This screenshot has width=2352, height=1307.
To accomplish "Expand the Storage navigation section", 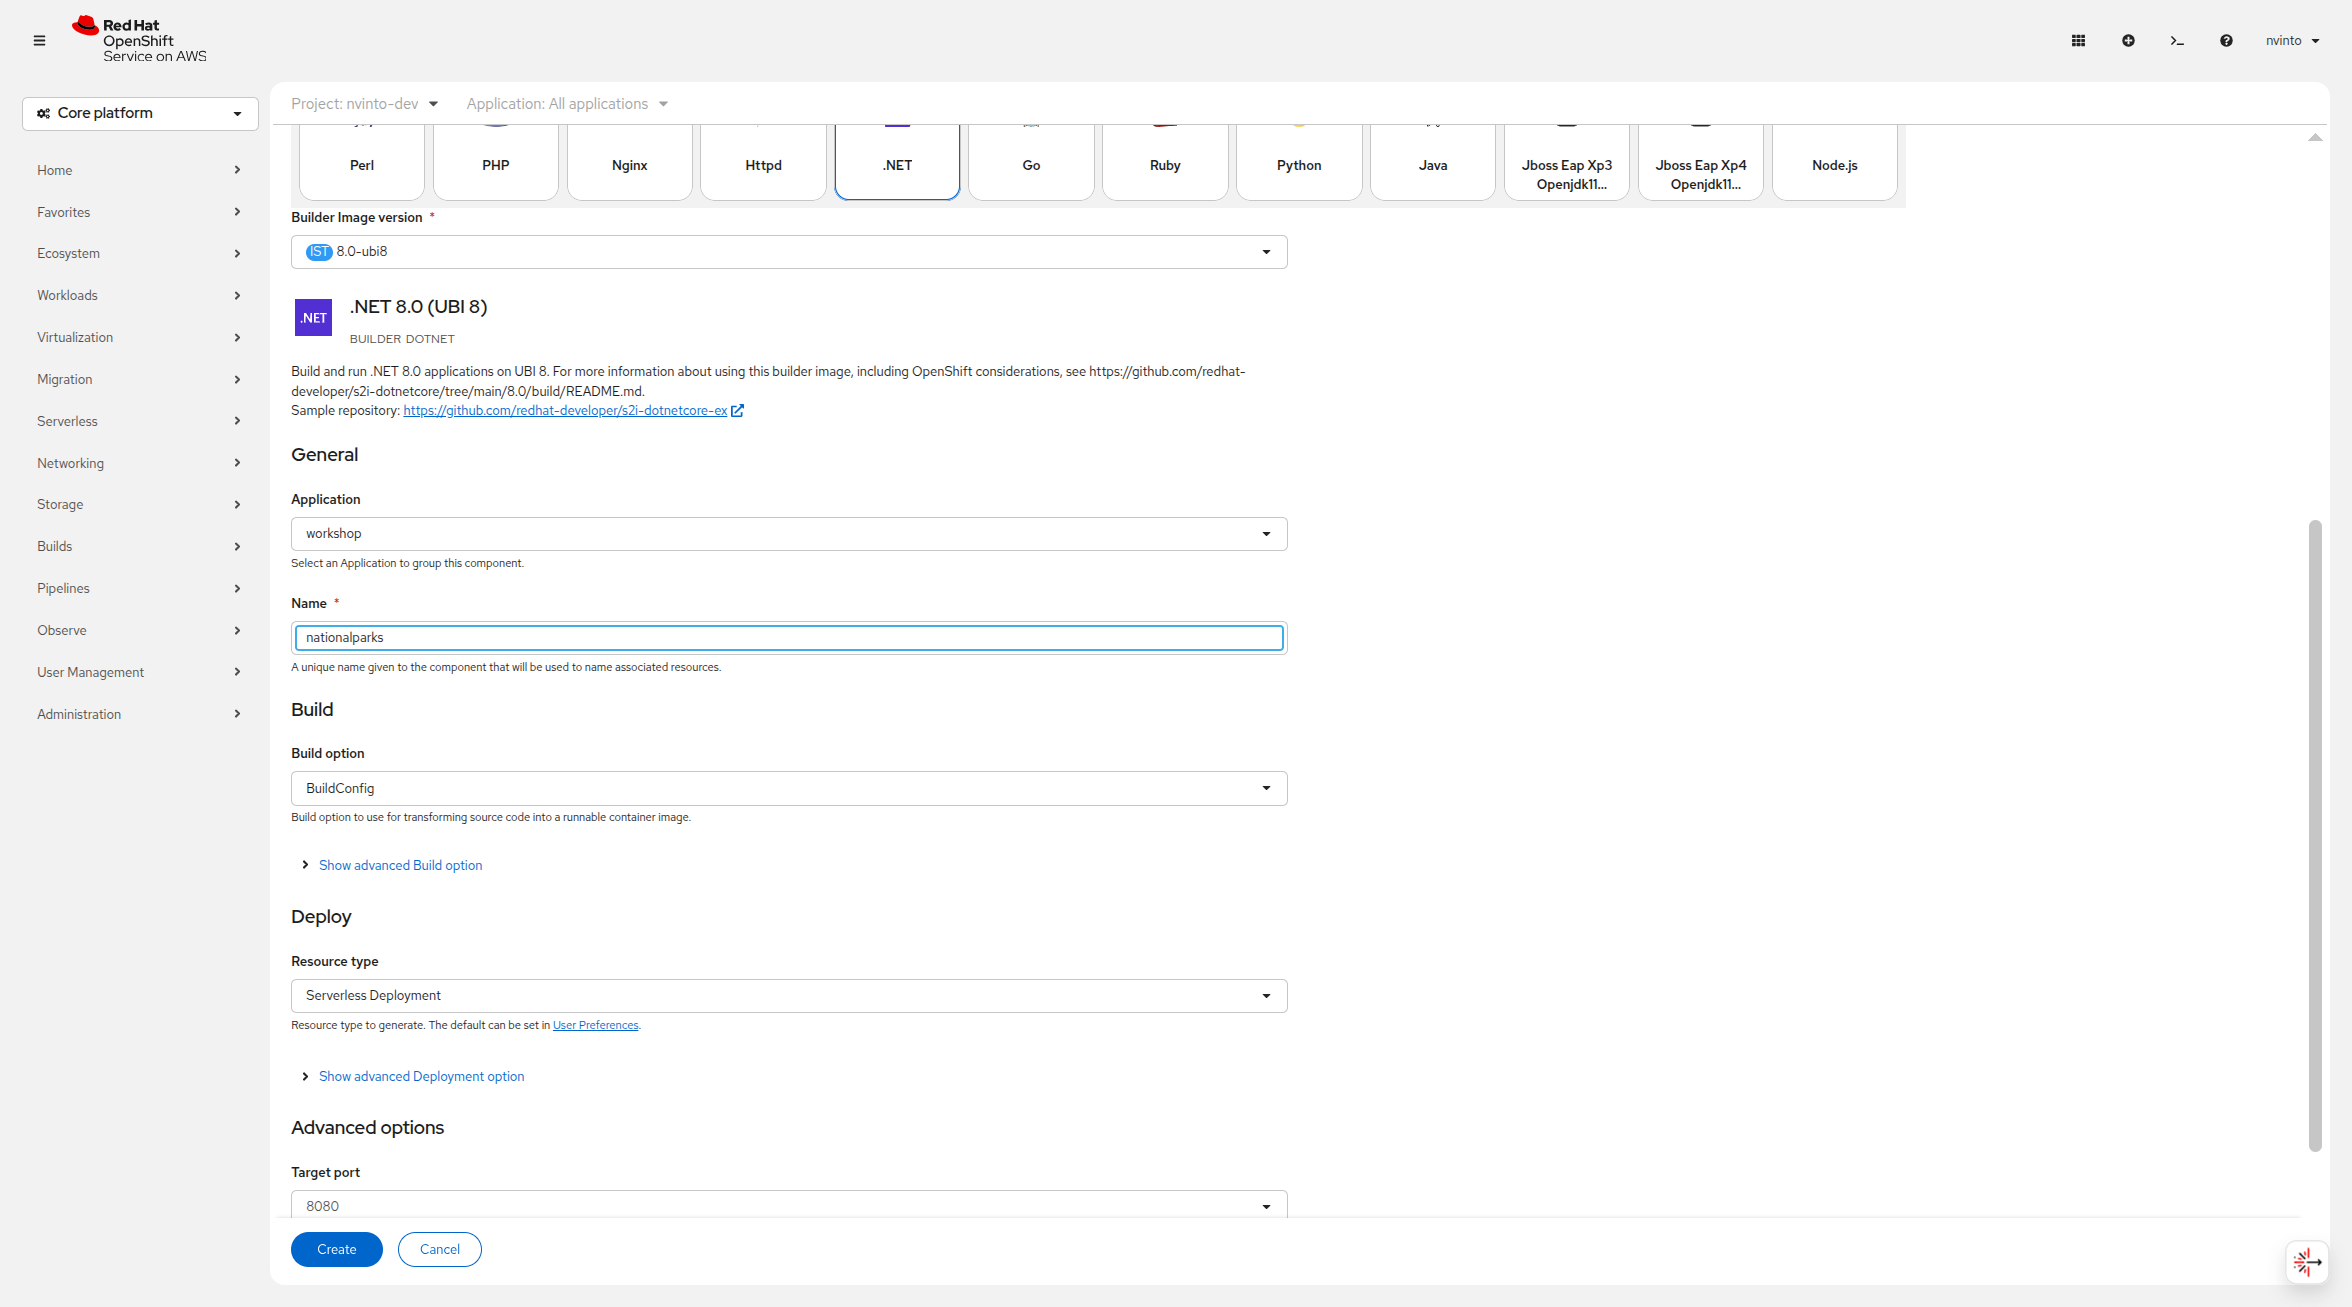I will click(x=140, y=505).
